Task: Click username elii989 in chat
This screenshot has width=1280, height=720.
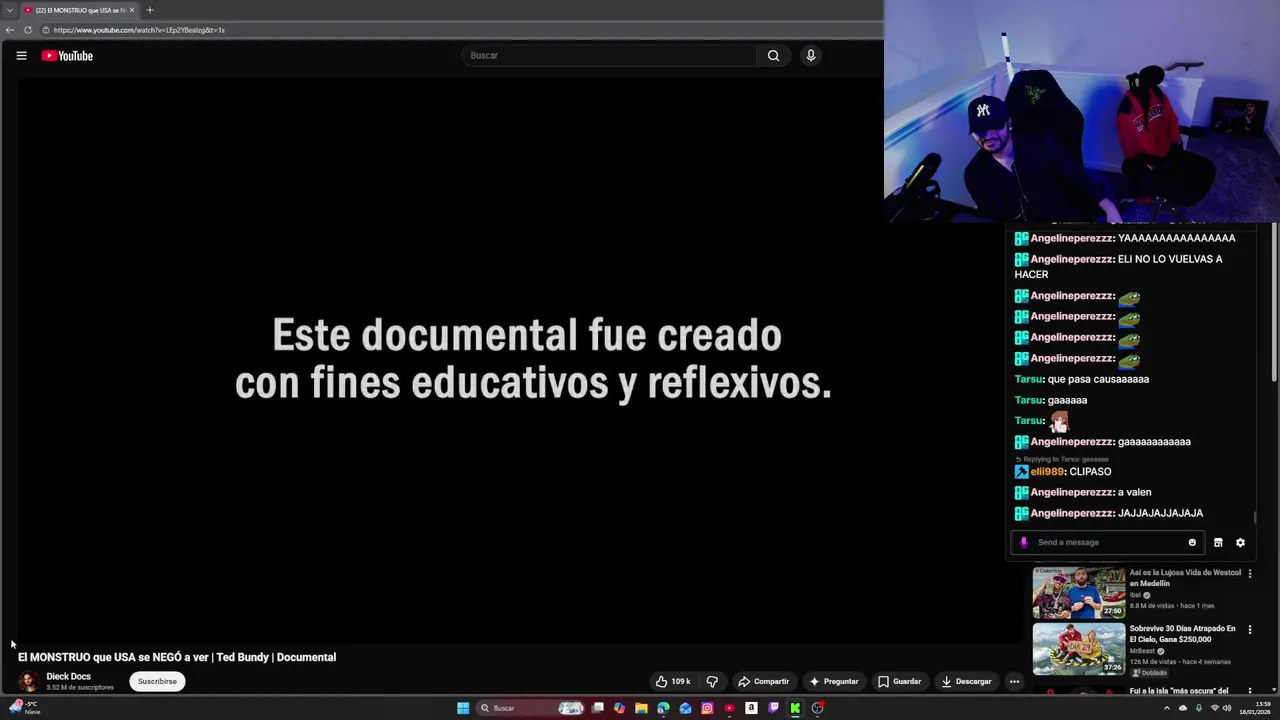Action: (1047, 472)
